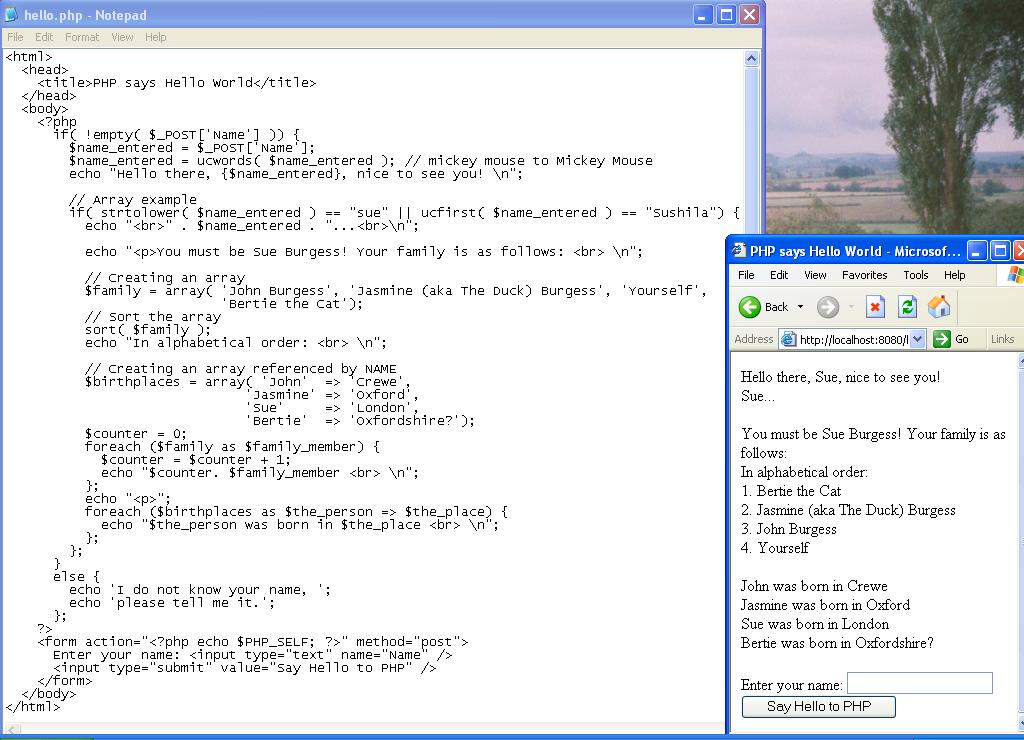The height and width of the screenshot is (740, 1024).
Task: Click 'Sue was born in London' text
Action: tap(814, 624)
